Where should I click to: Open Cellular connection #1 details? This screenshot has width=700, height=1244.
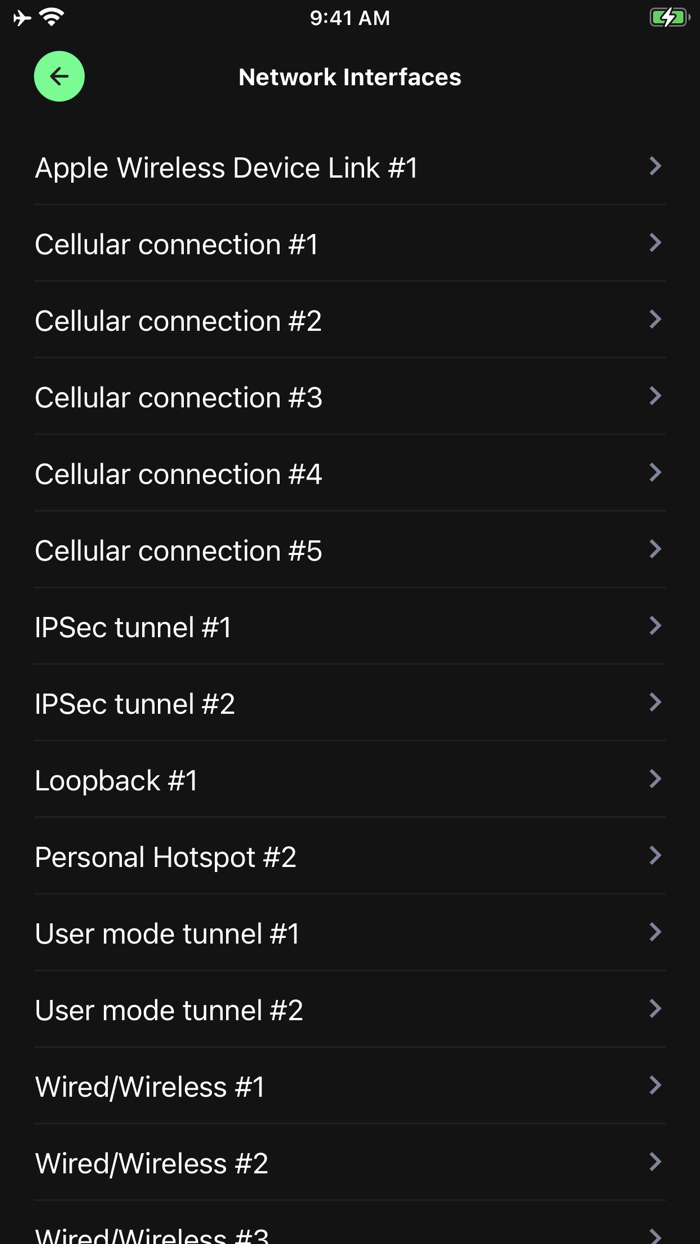[x=176, y=244]
